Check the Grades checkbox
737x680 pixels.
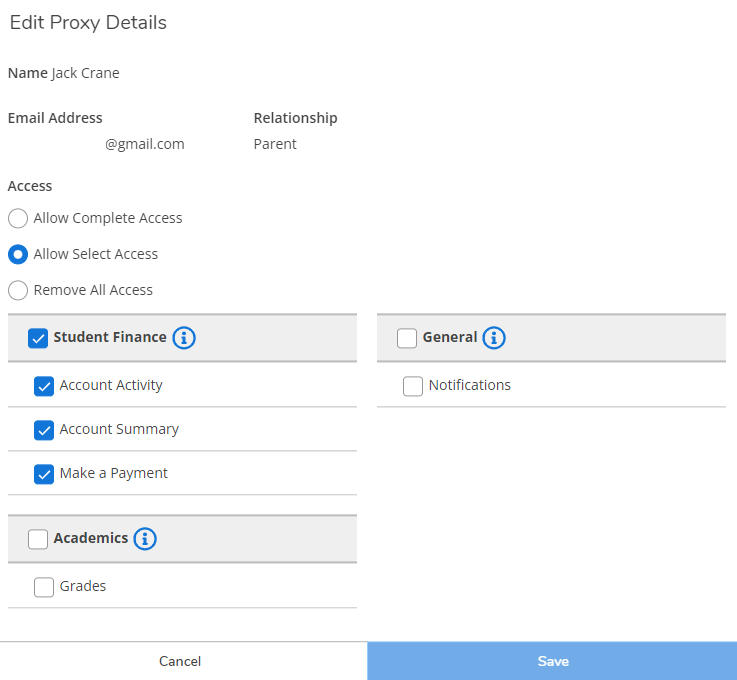click(44, 587)
